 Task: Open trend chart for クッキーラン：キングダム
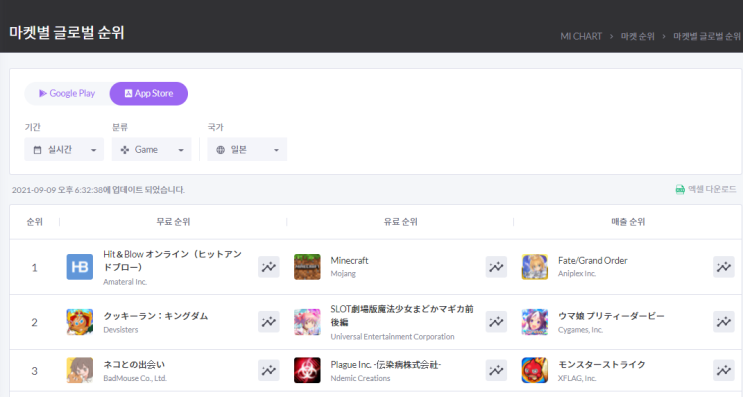point(269,322)
